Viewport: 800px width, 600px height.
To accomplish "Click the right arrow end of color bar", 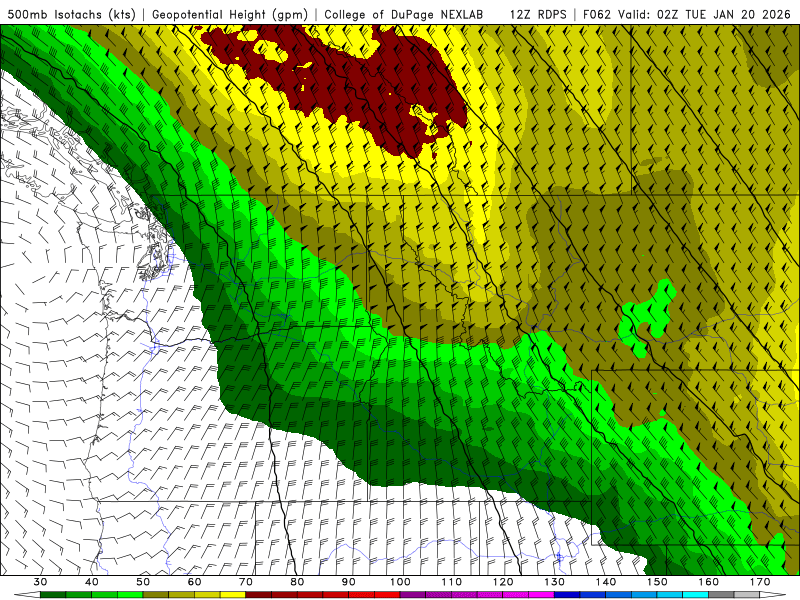I will coord(773,594).
